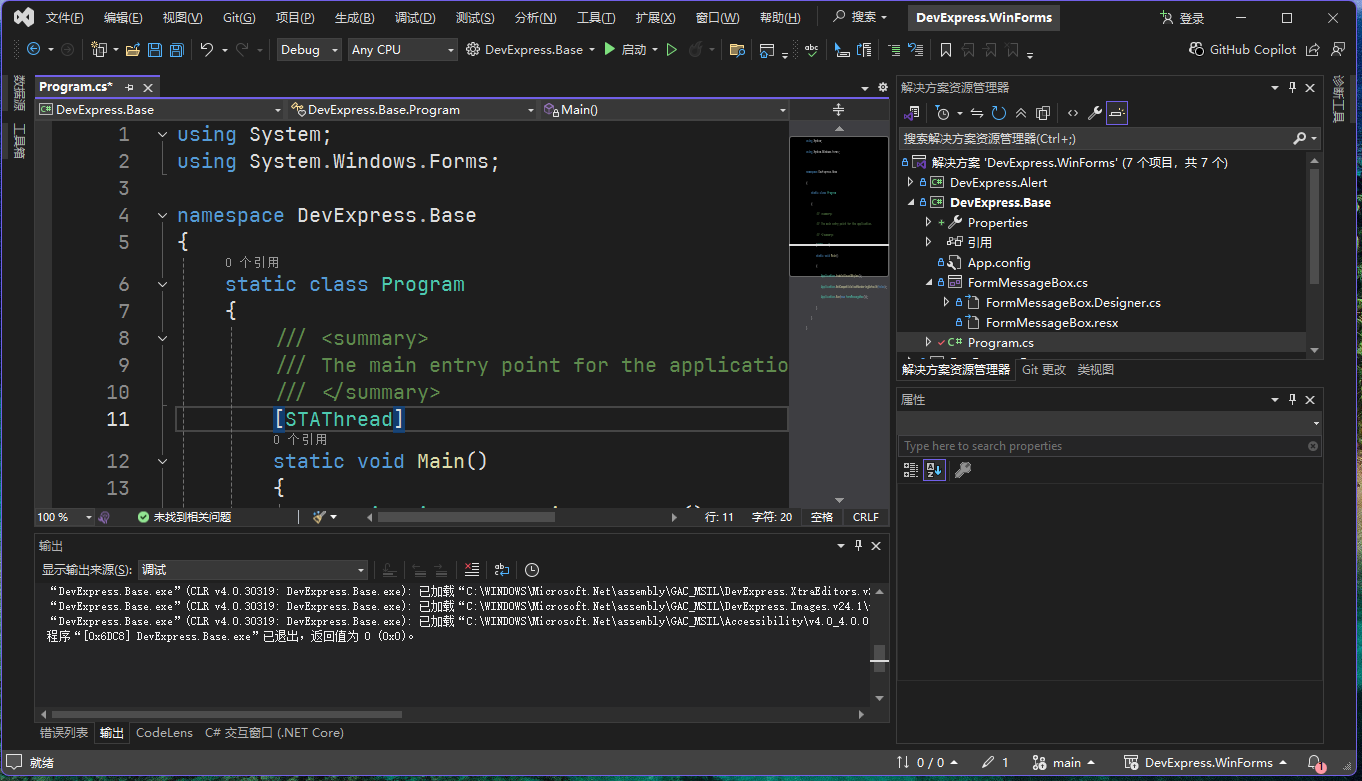
Task: Select FormMessageBox.resx in Solution Explorer
Action: pos(1052,322)
